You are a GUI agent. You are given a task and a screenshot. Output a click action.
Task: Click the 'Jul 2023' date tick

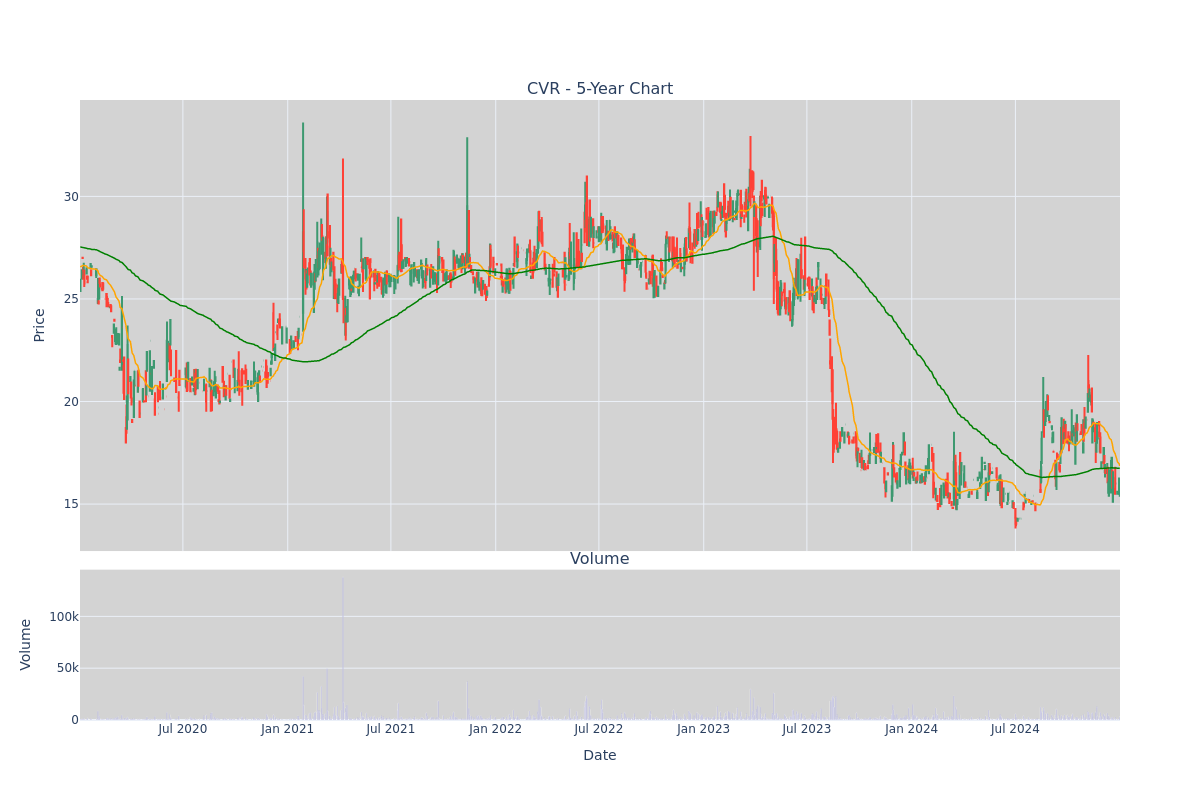point(807,729)
